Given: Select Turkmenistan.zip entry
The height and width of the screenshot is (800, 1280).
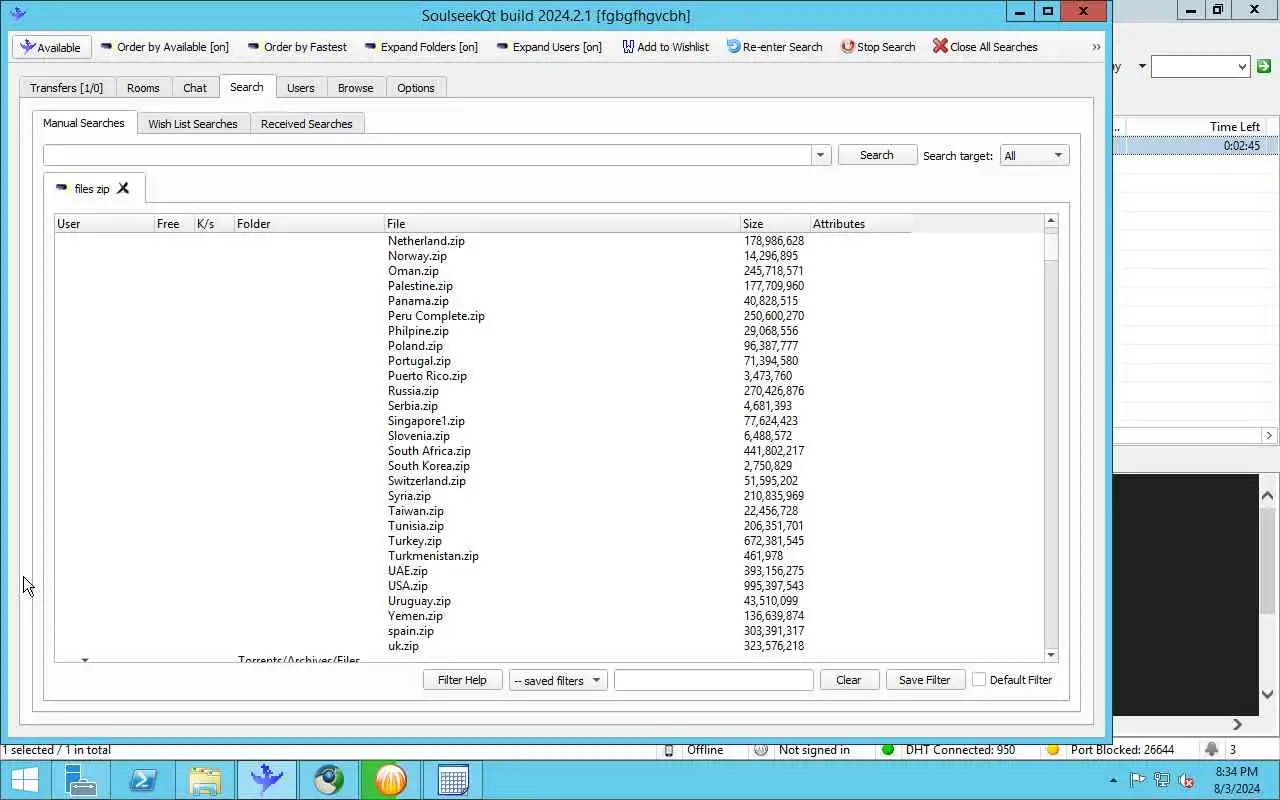Looking at the screenshot, I should pyautogui.click(x=433, y=556).
